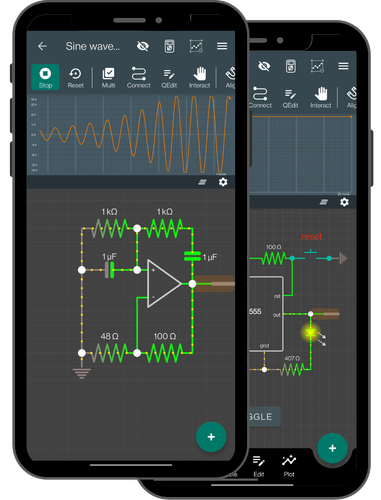Screen dimensions: 381x500
Task: Stop the simulation on front phone
Action: [x=45, y=77]
